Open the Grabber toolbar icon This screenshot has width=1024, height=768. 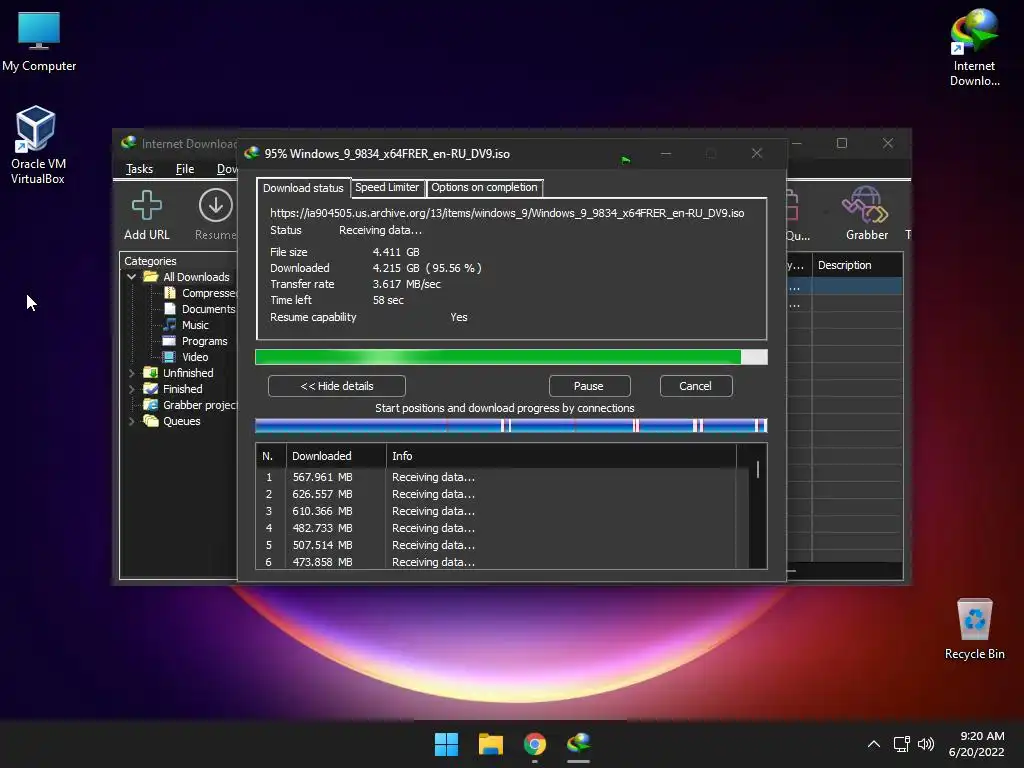[x=866, y=214]
